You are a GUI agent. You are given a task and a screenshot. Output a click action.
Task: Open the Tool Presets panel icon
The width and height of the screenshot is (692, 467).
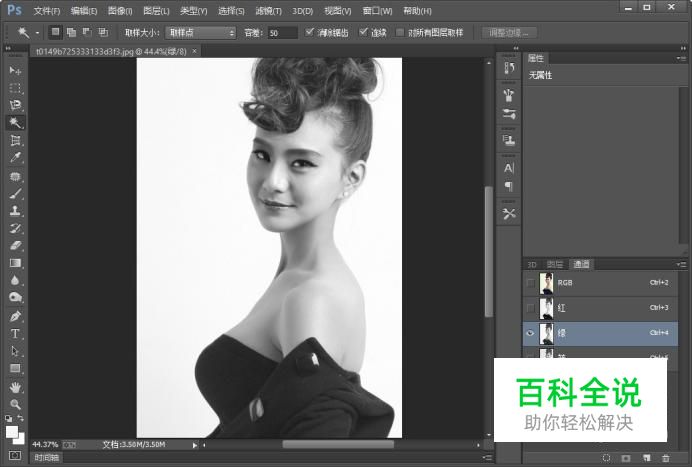(508, 214)
